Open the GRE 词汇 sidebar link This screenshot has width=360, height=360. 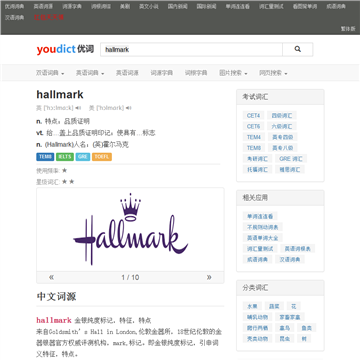click(x=291, y=159)
